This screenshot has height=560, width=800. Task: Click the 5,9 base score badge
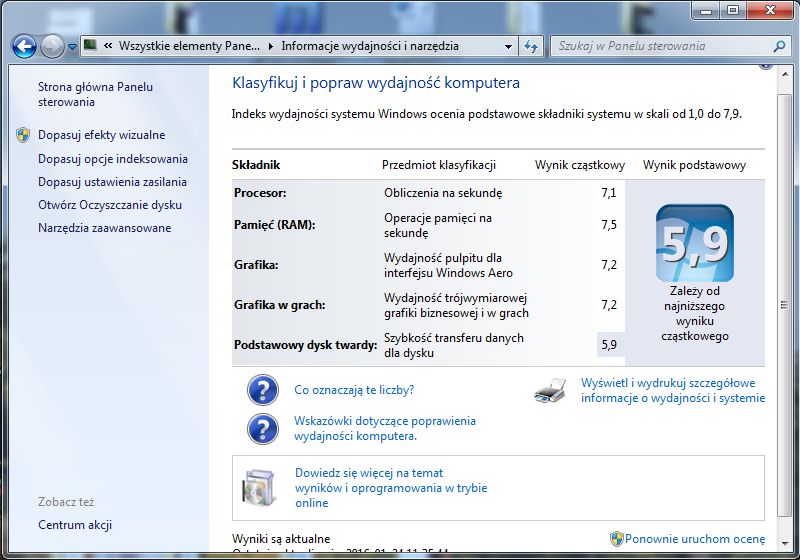click(694, 243)
